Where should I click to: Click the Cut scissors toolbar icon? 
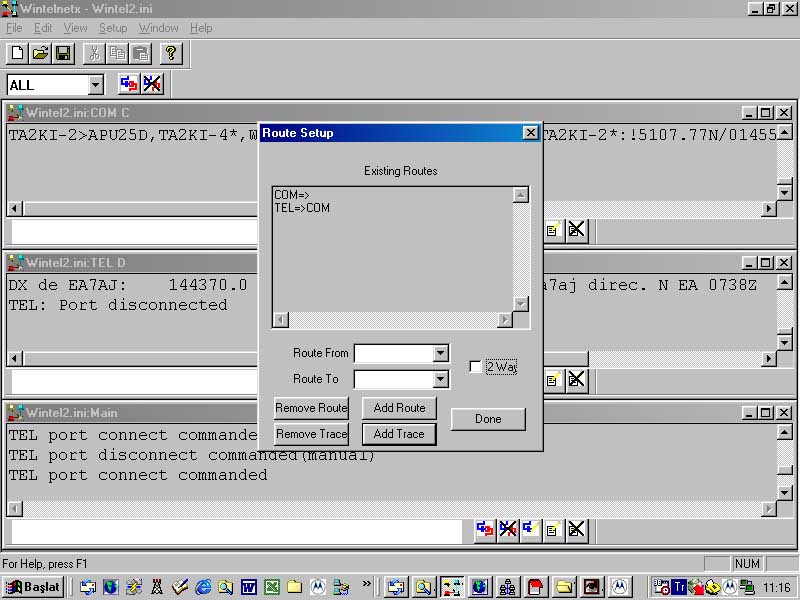coord(94,53)
